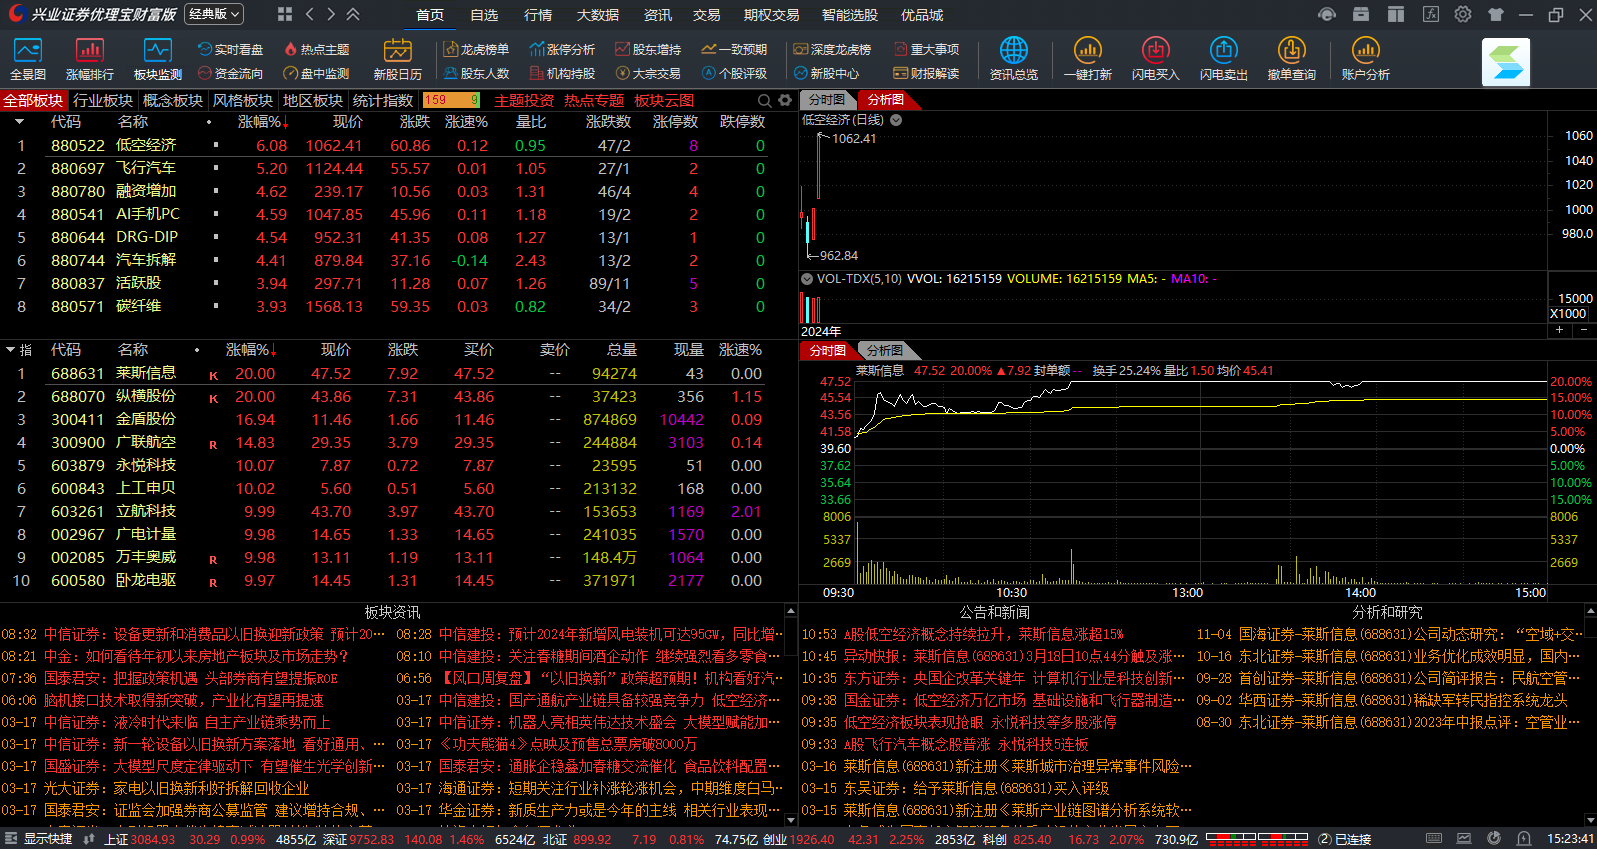Open the 全景图 panorama view icon
The height and width of the screenshot is (849, 1597).
(27, 59)
